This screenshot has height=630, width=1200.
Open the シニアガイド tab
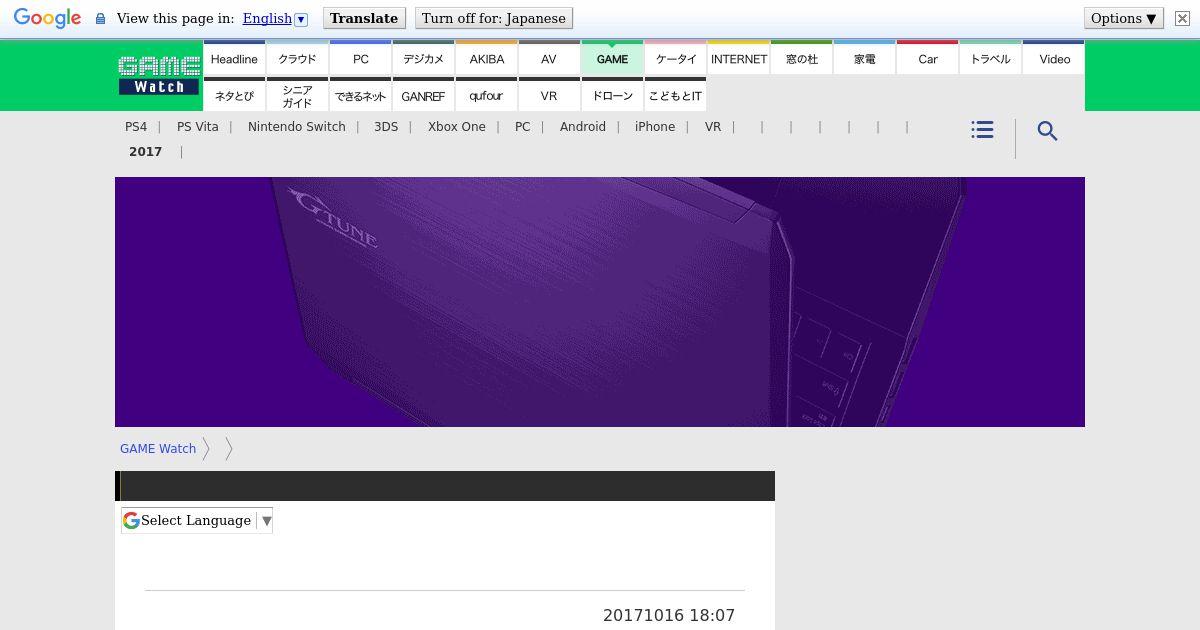pos(297,95)
